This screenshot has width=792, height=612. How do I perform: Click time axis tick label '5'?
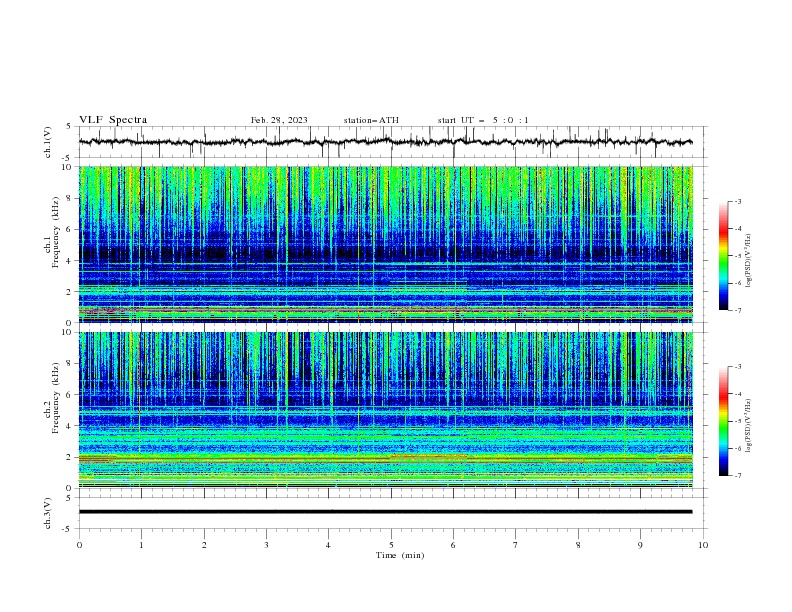point(391,545)
